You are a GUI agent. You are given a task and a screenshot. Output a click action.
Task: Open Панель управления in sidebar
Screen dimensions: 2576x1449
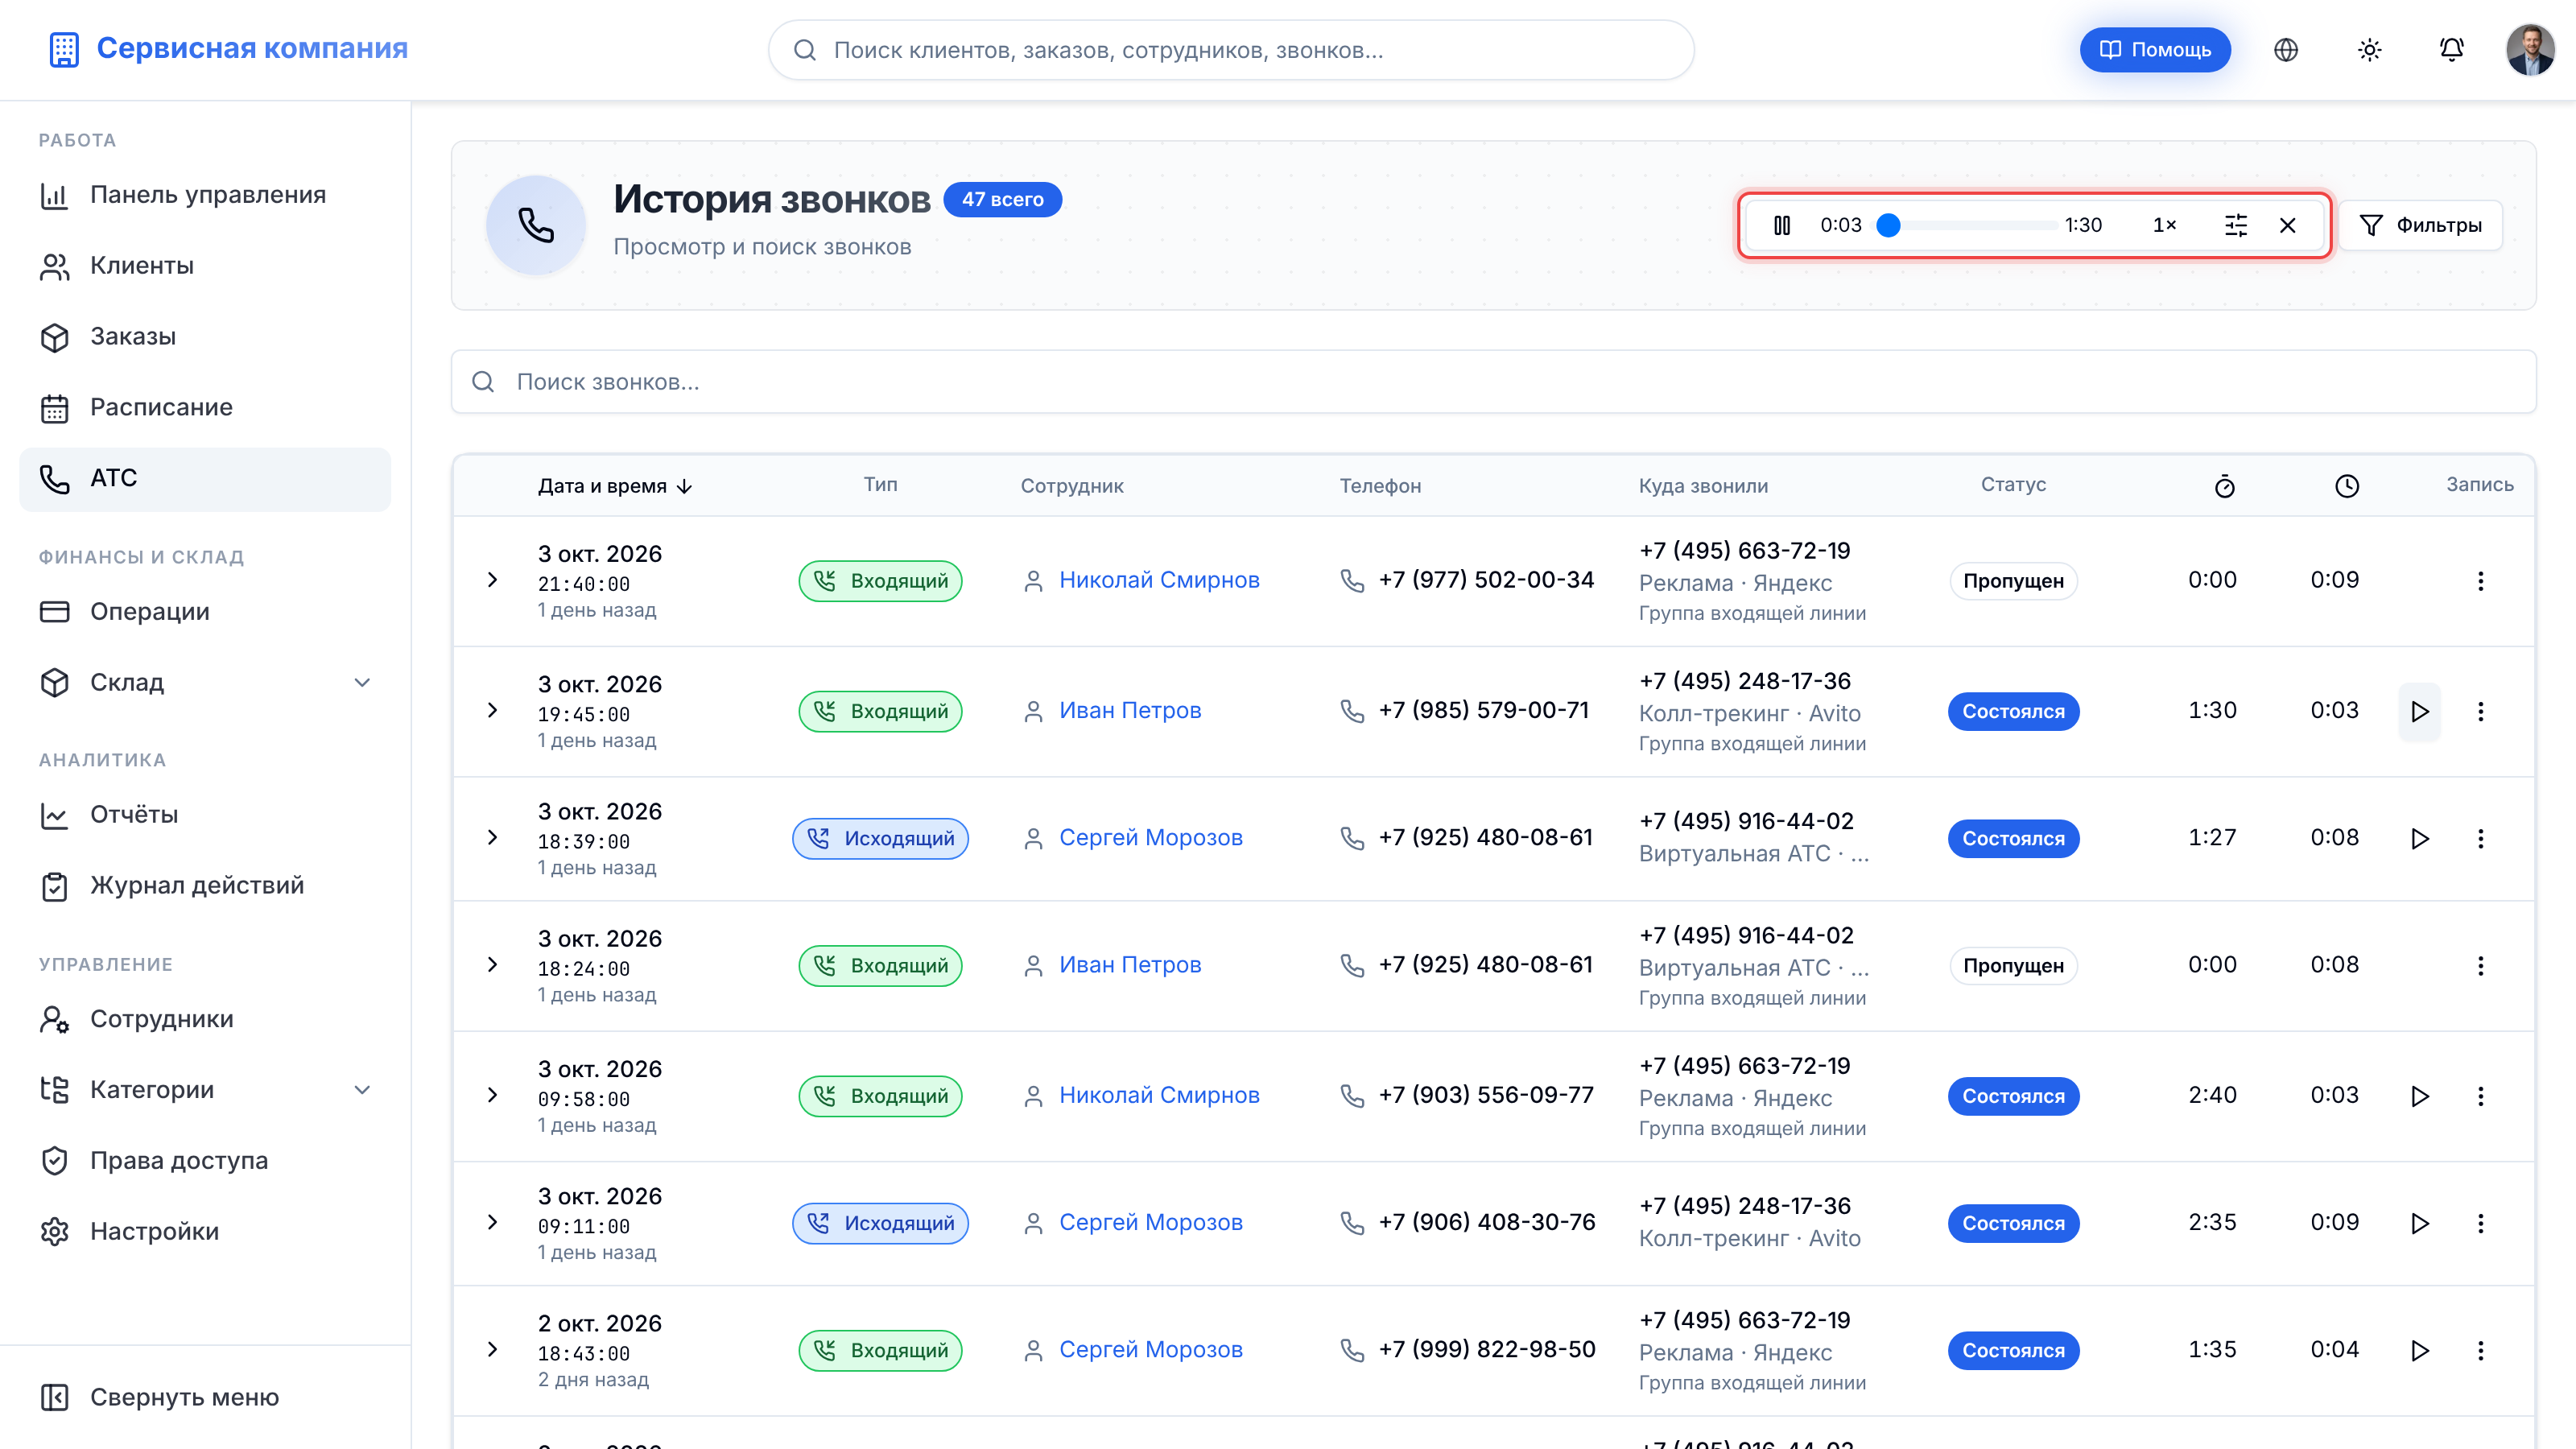pos(205,195)
